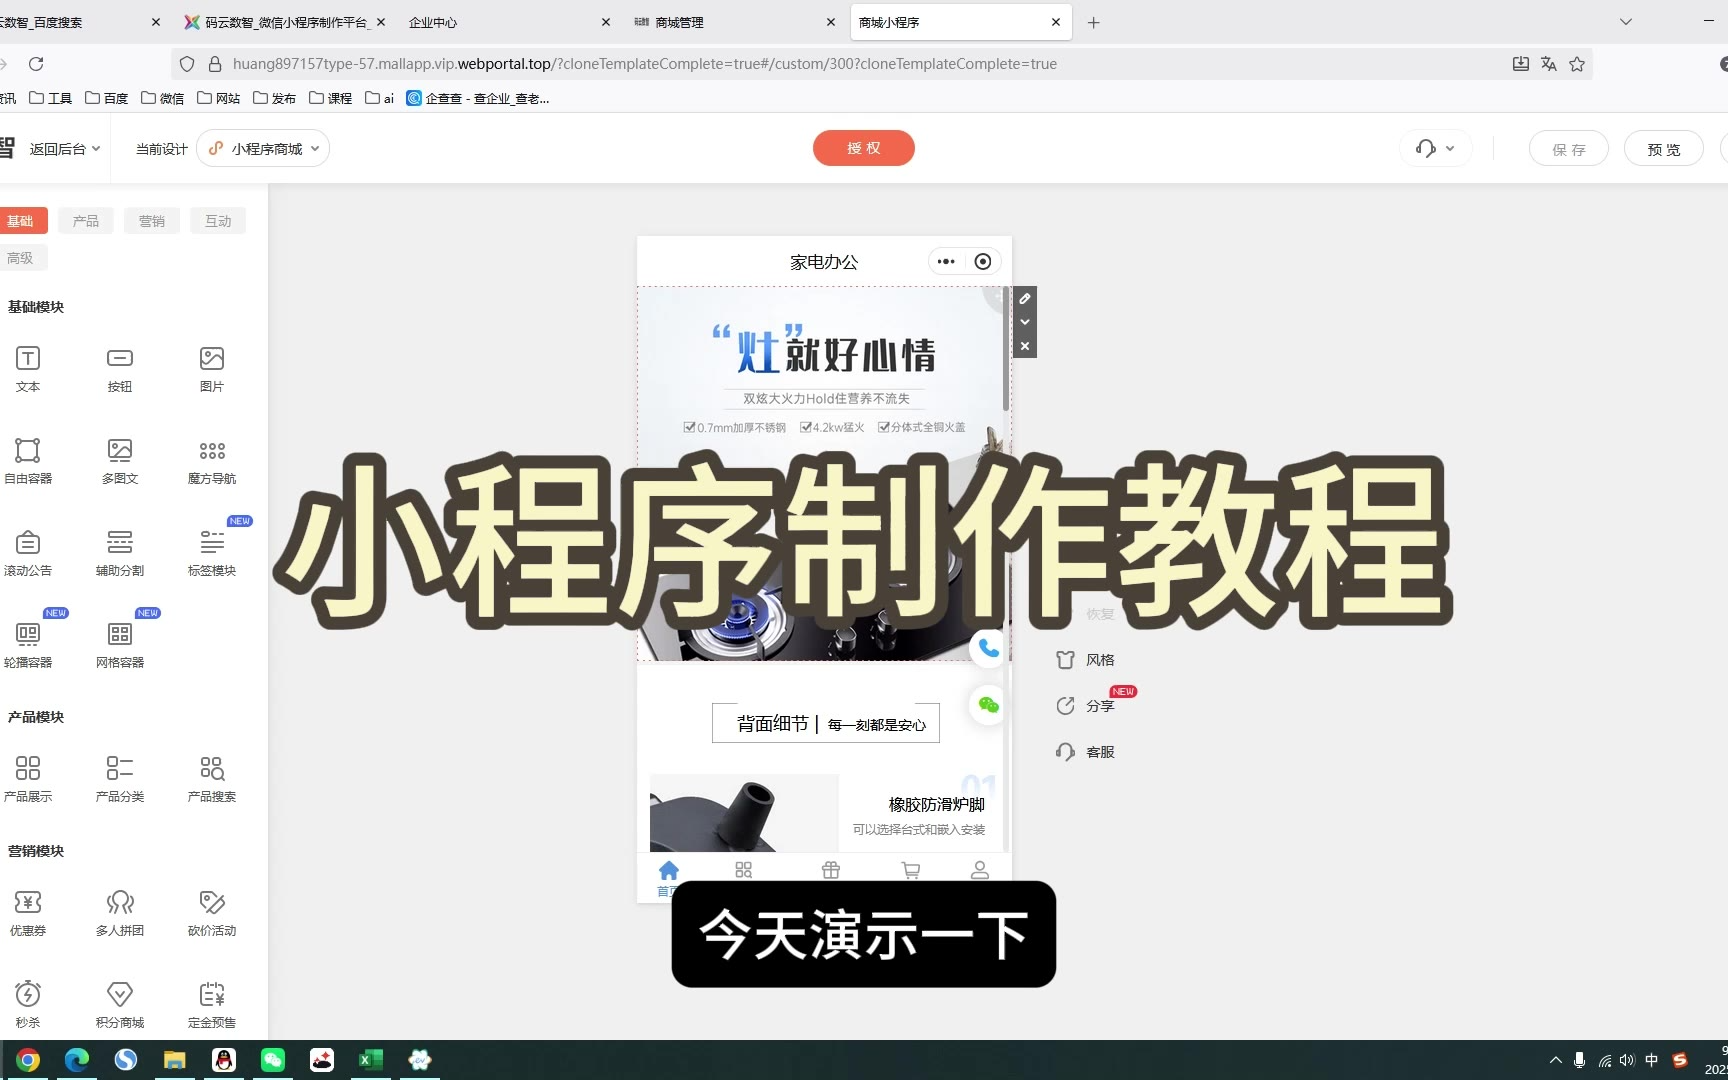
Task: Click the 预览 preview button
Action: click(x=1663, y=149)
